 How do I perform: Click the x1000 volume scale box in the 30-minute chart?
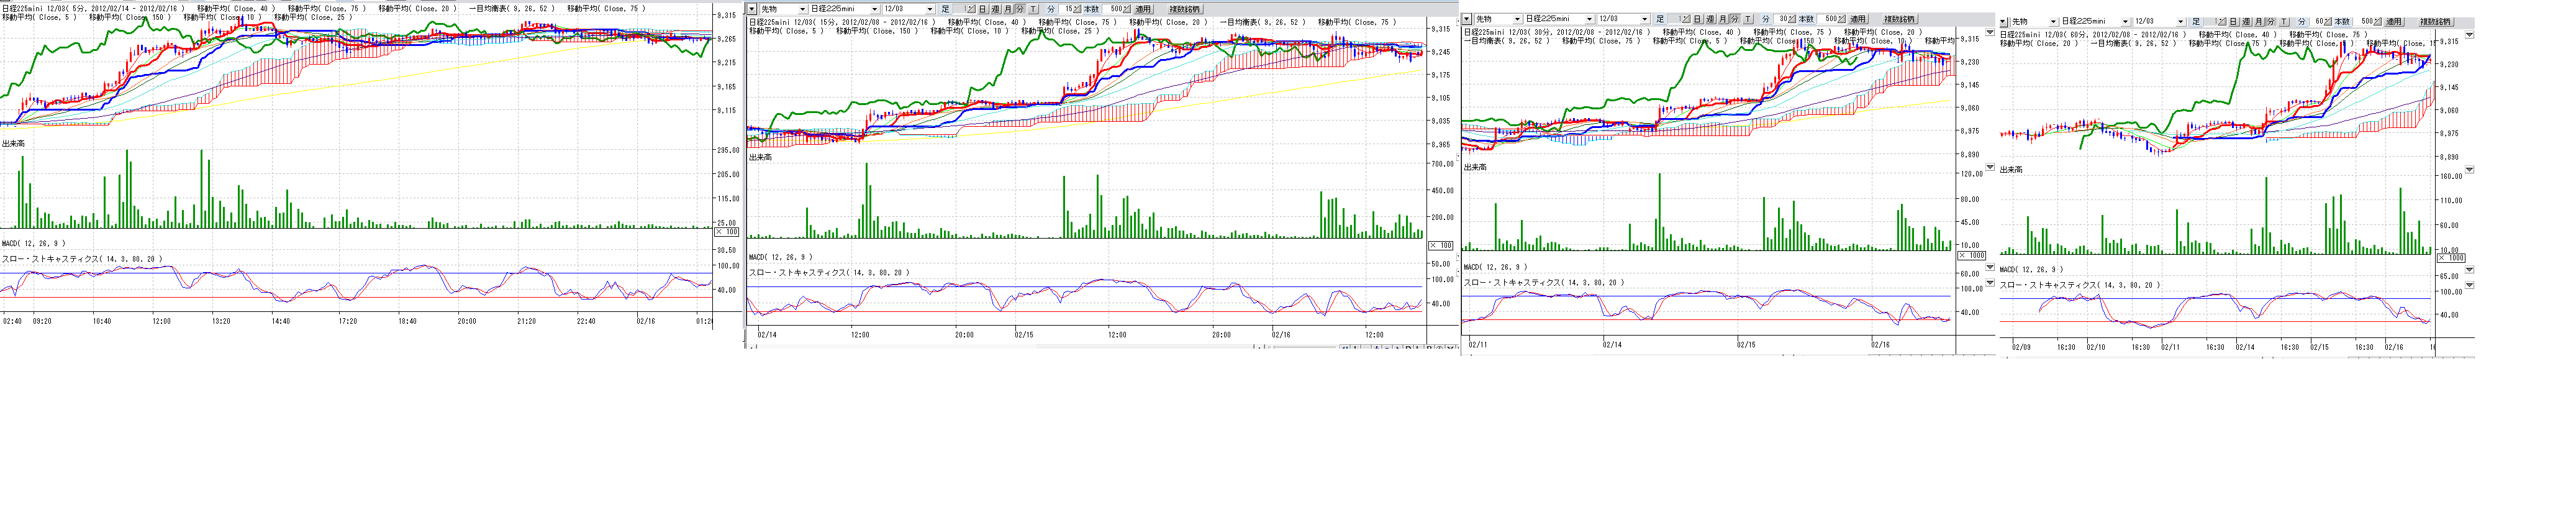pyautogui.click(x=1971, y=256)
